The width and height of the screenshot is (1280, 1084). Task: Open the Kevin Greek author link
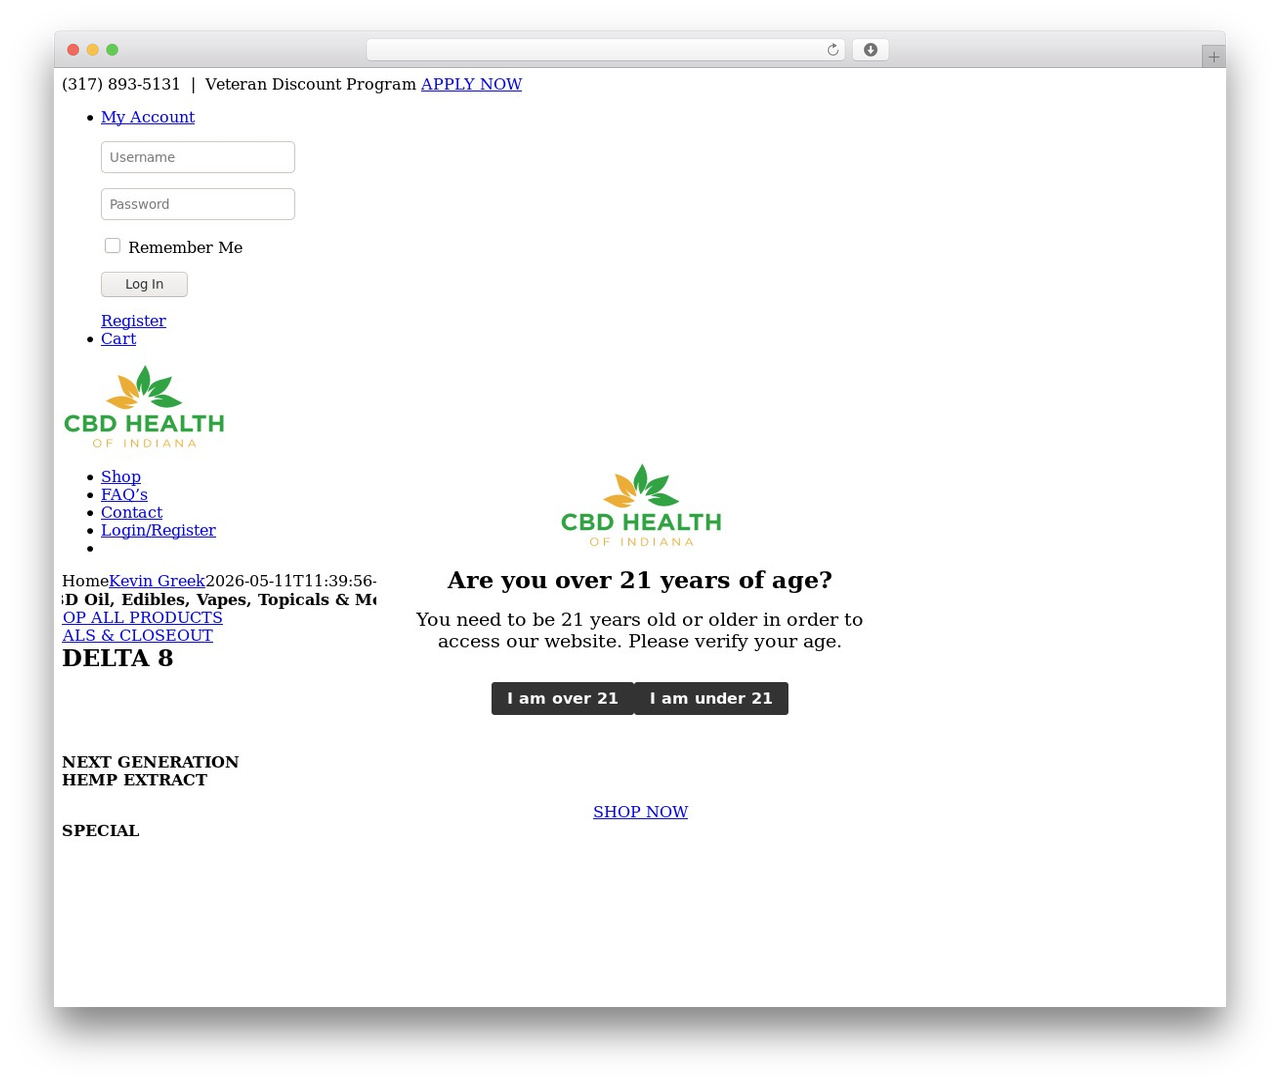(x=157, y=581)
